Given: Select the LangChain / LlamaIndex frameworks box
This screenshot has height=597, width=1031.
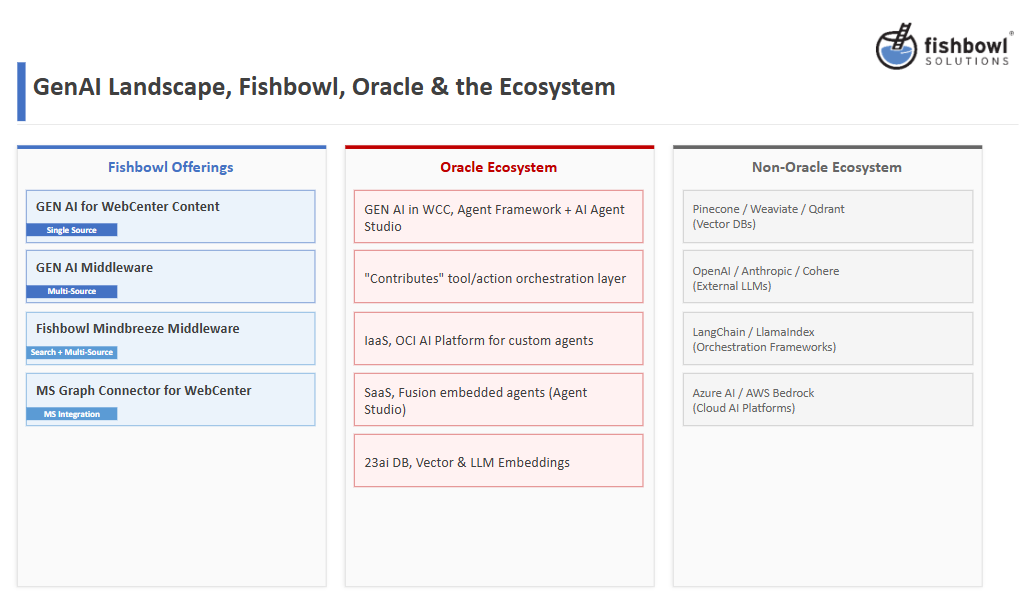Looking at the screenshot, I should coord(827,339).
